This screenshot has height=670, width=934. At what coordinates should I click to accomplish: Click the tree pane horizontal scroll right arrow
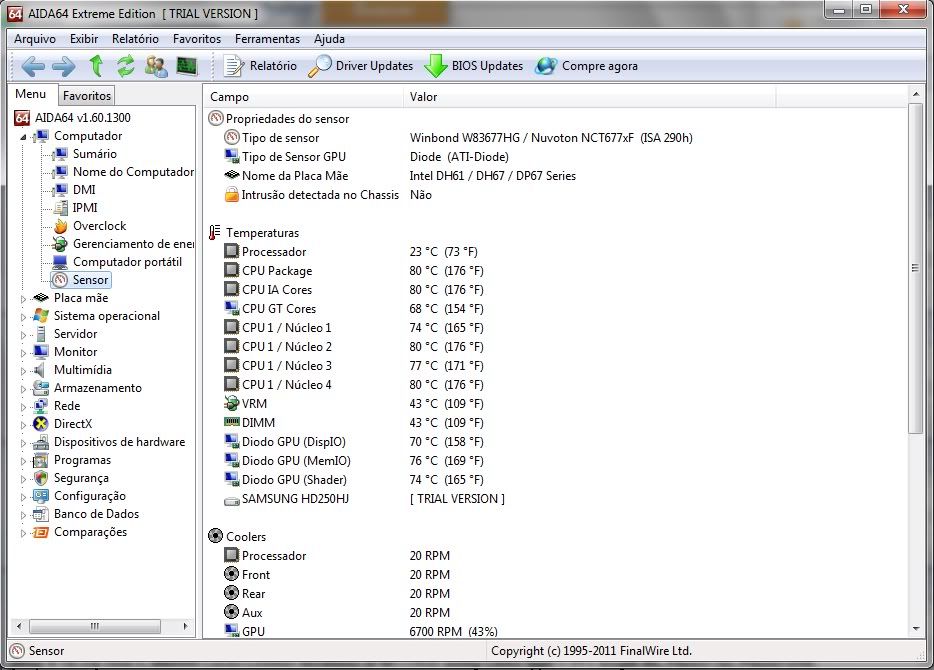tap(185, 626)
